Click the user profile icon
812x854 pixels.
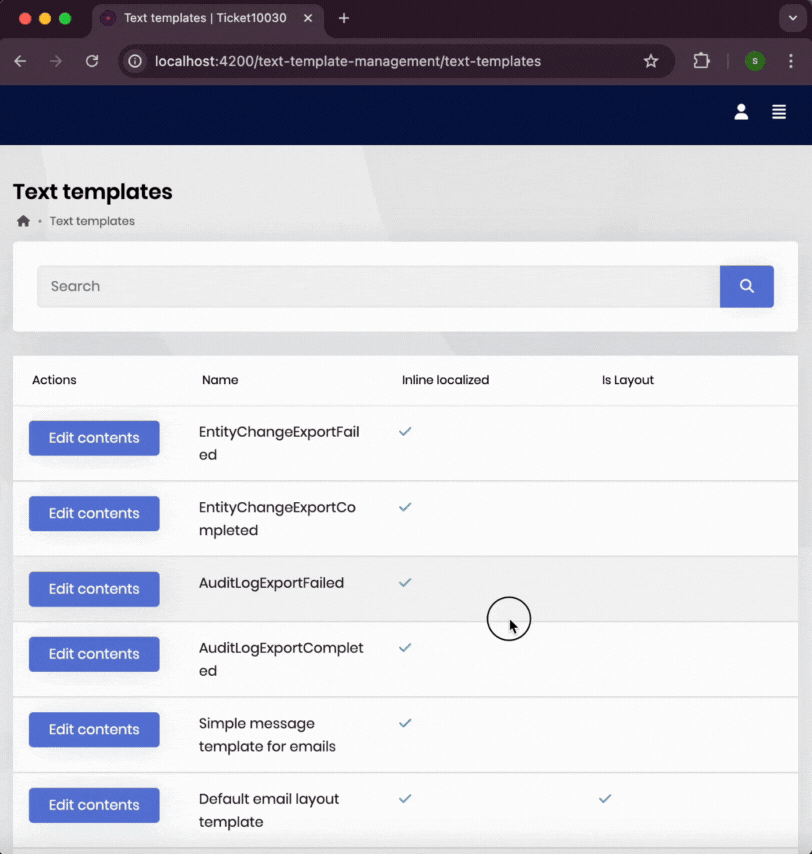pos(741,112)
